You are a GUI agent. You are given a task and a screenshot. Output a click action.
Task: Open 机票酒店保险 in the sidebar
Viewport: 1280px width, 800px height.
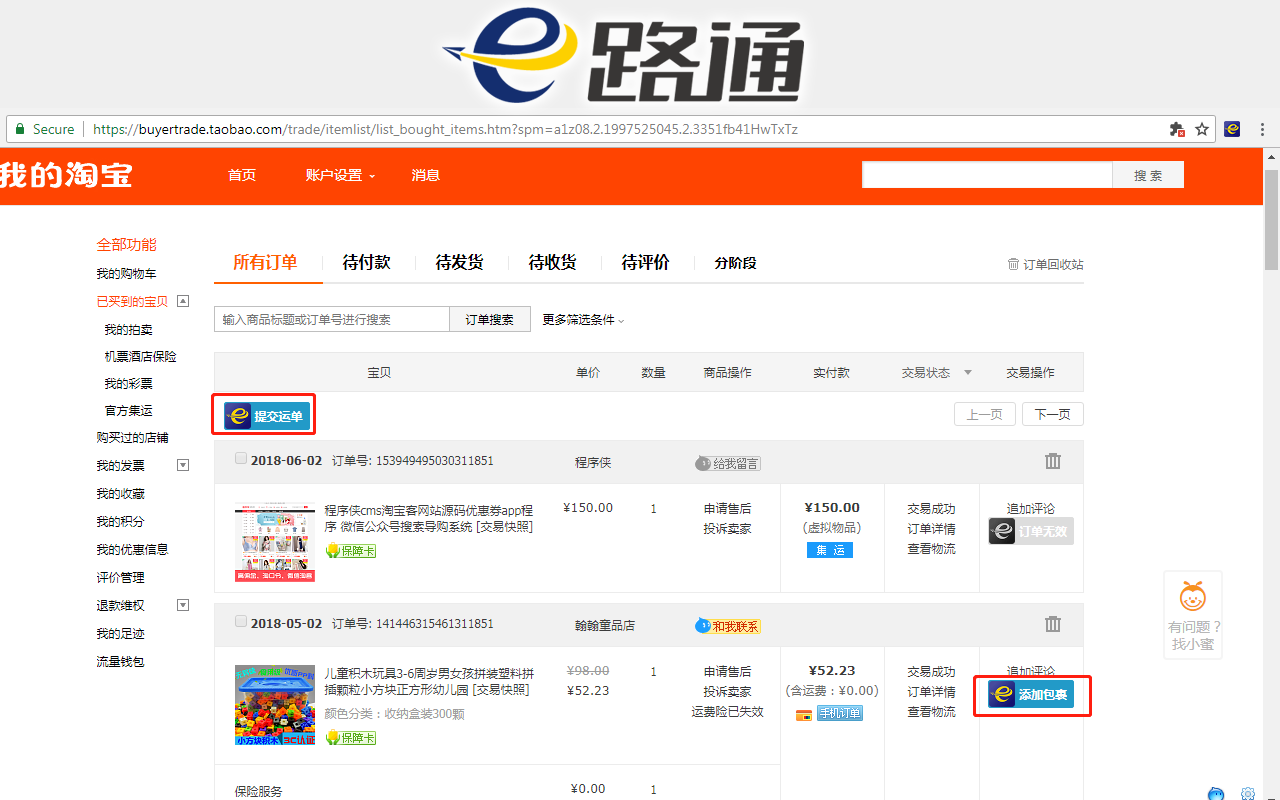(140, 356)
